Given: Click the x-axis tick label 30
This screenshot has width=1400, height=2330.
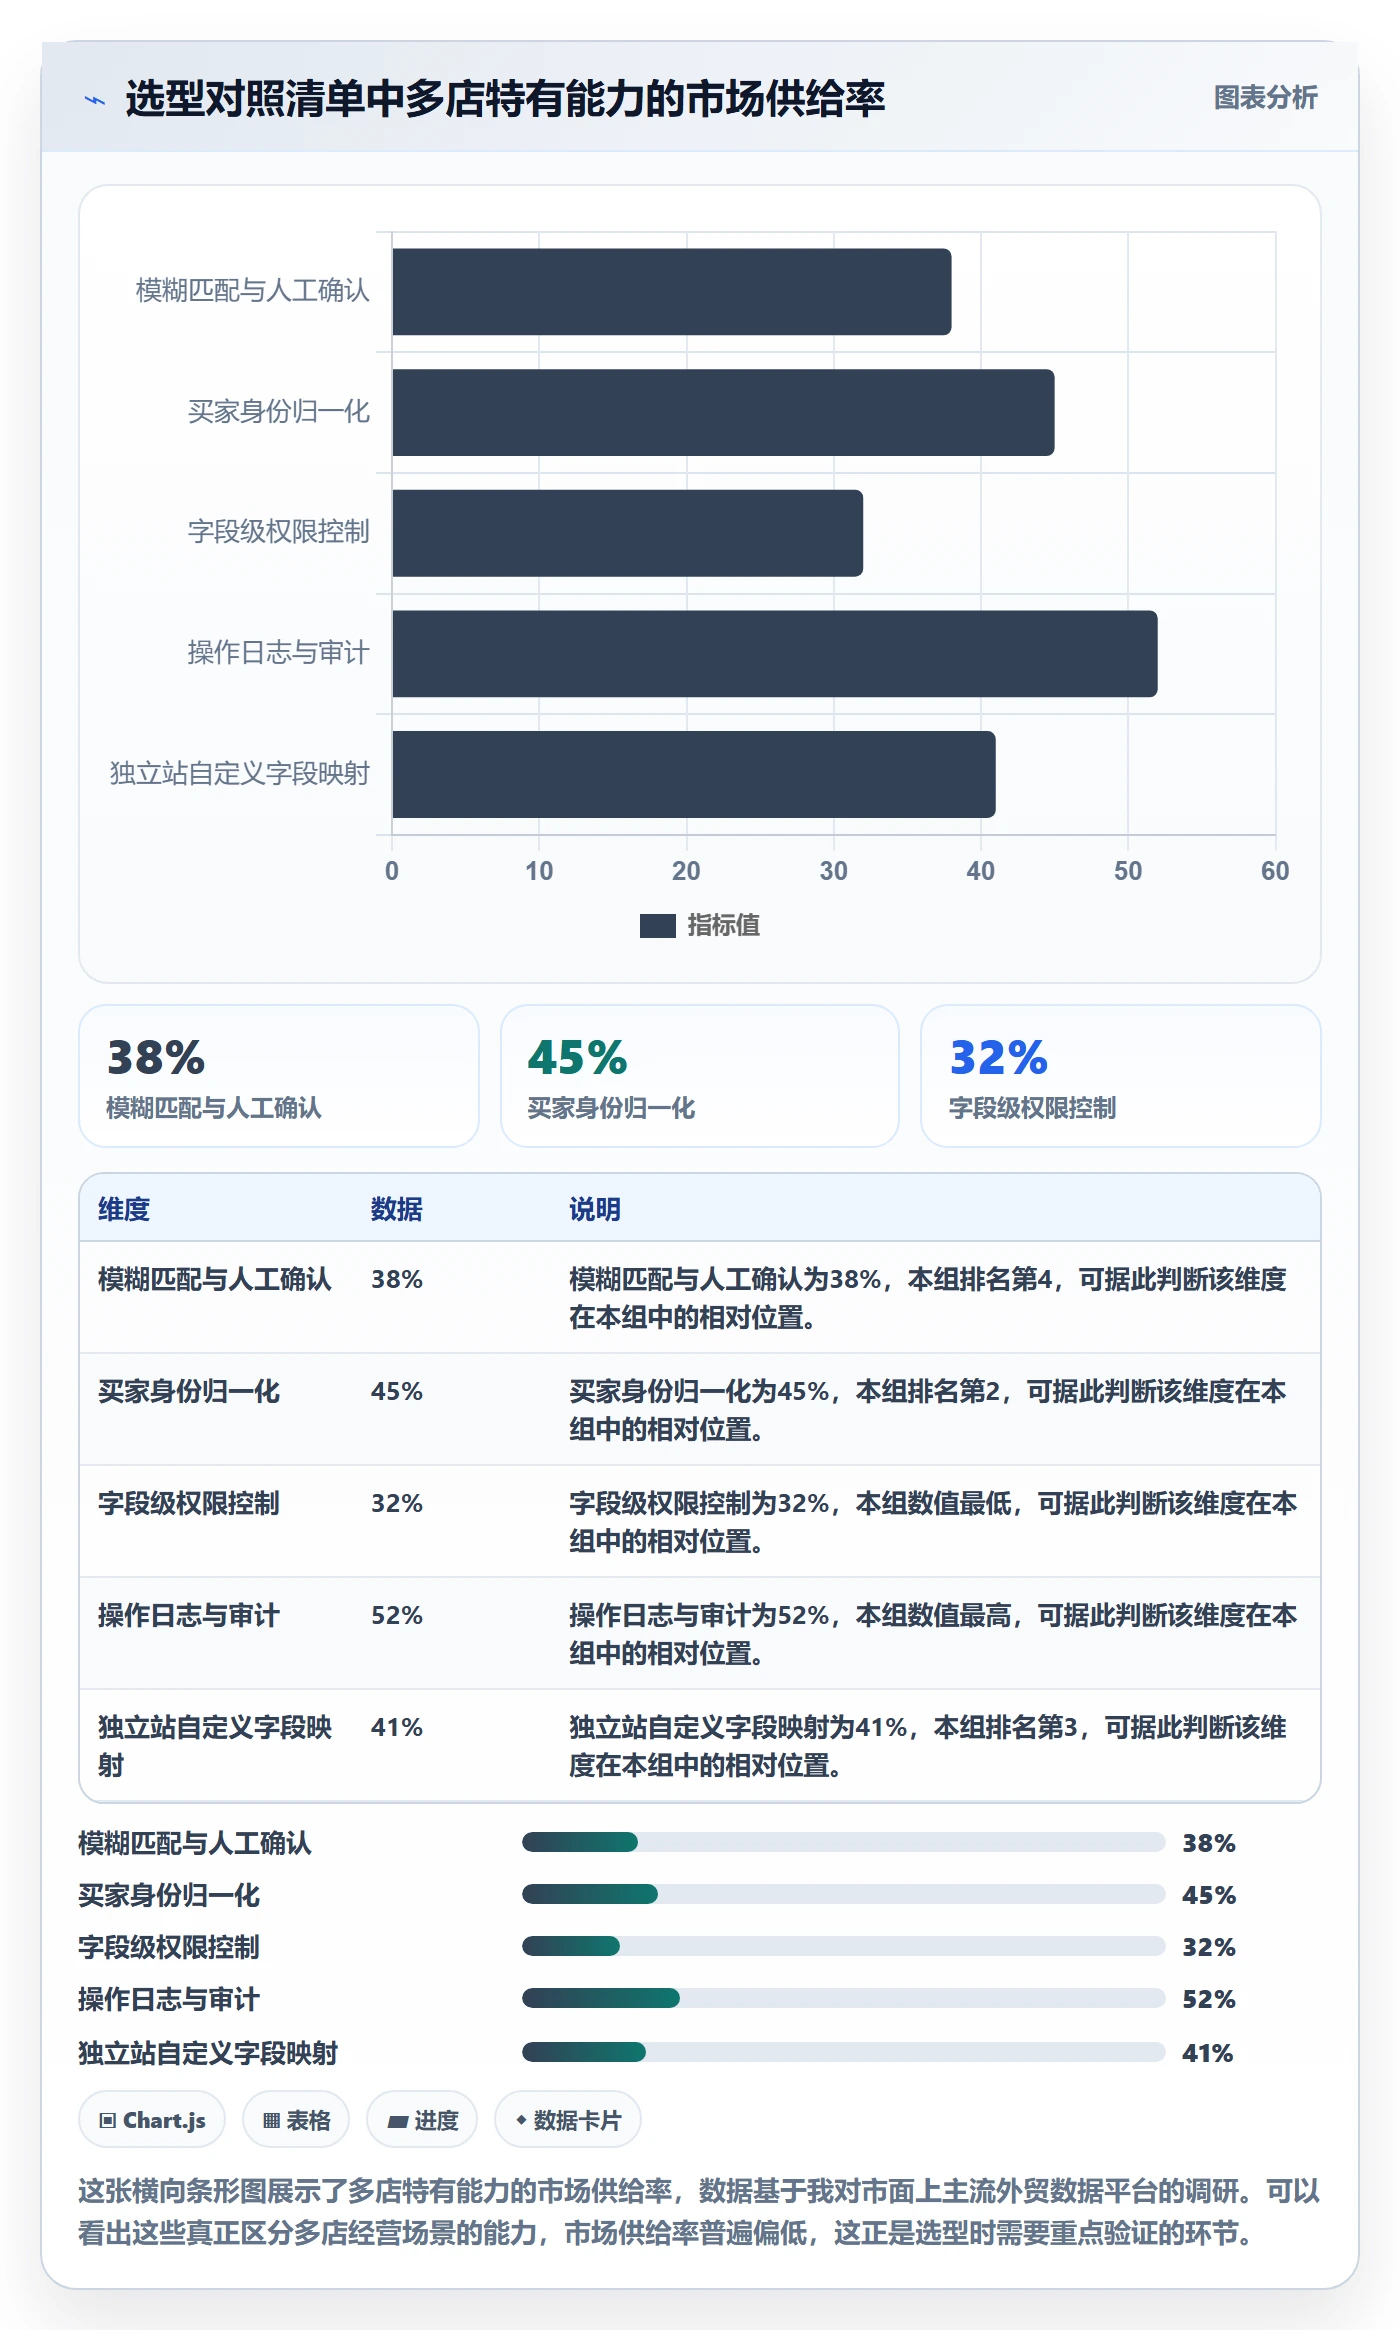Looking at the screenshot, I should pos(833,871).
